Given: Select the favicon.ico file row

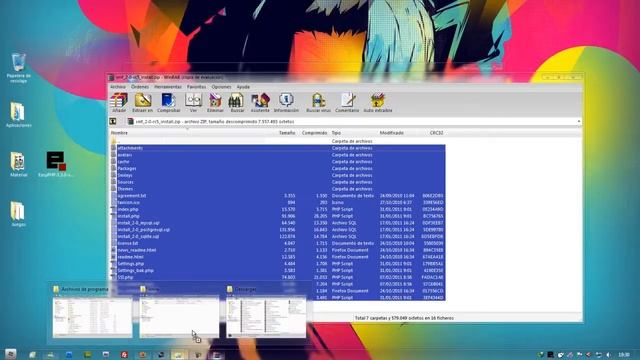Looking at the screenshot, I should 278,202.
